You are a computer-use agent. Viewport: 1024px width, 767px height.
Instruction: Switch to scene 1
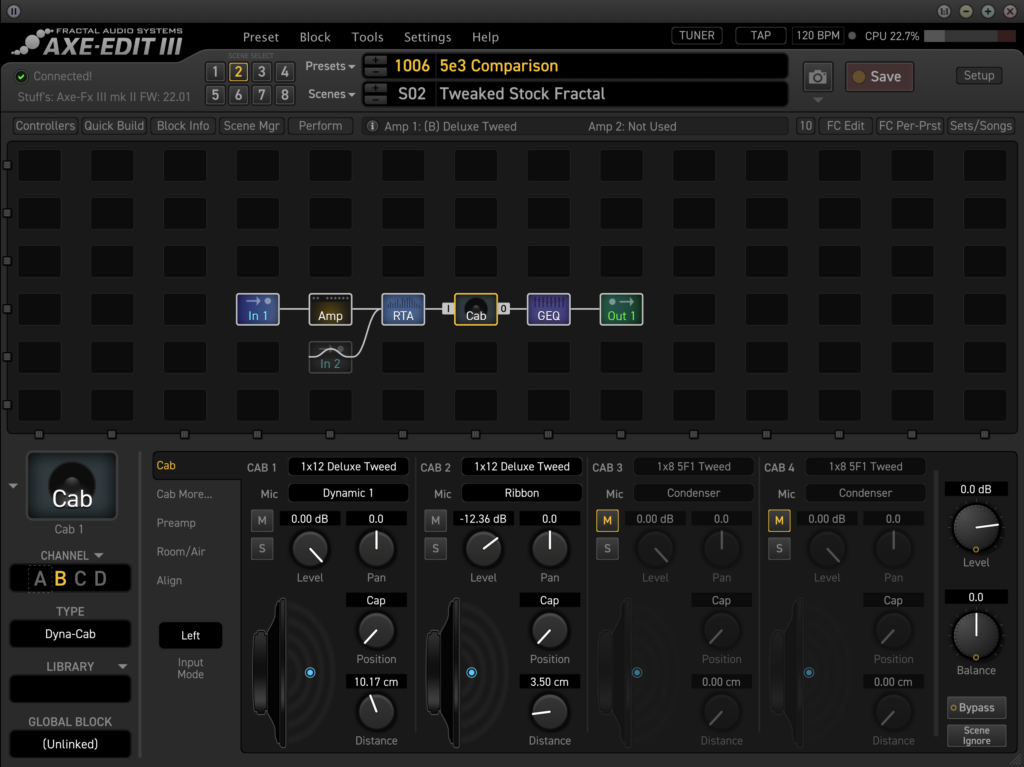click(x=215, y=72)
